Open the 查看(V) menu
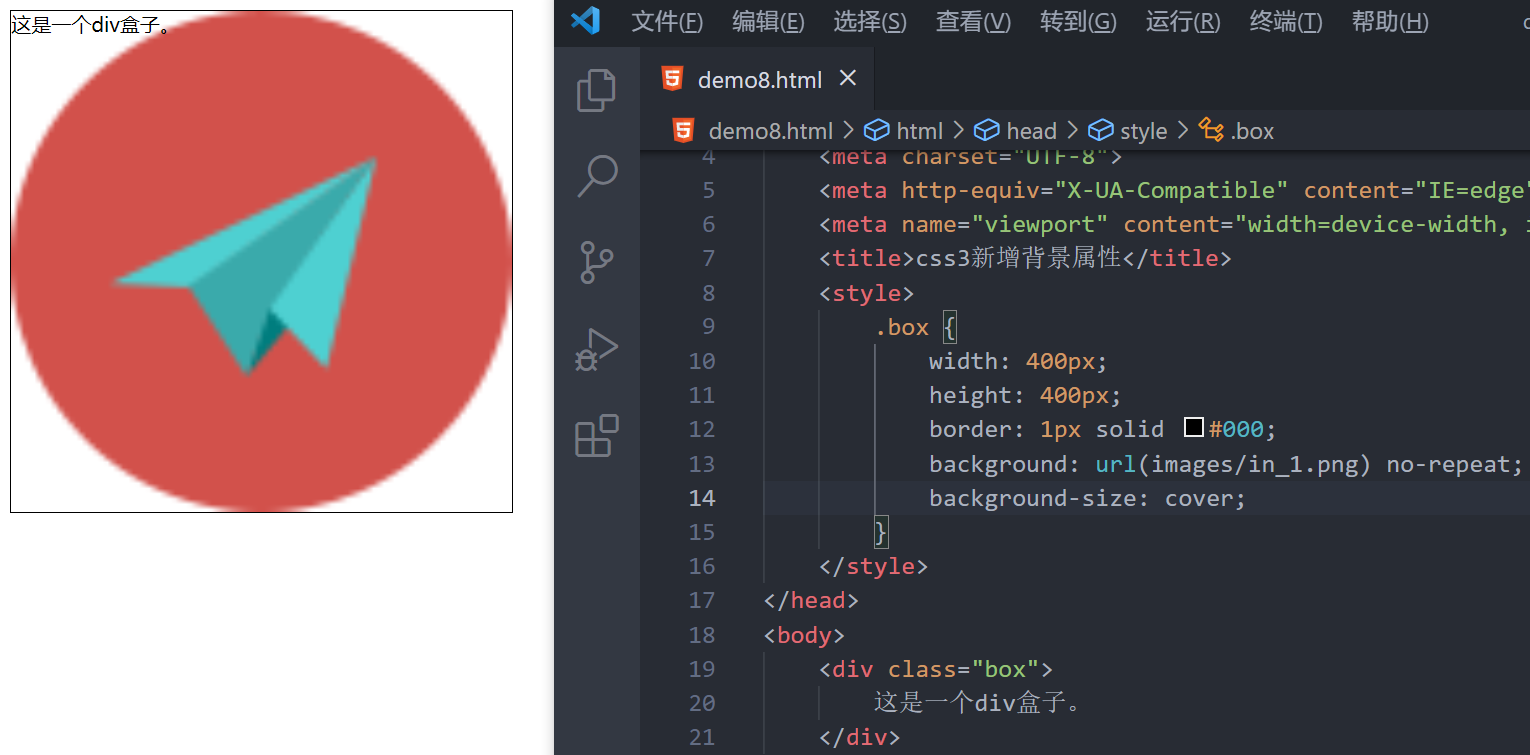The image size is (1530, 755). [x=973, y=21]
